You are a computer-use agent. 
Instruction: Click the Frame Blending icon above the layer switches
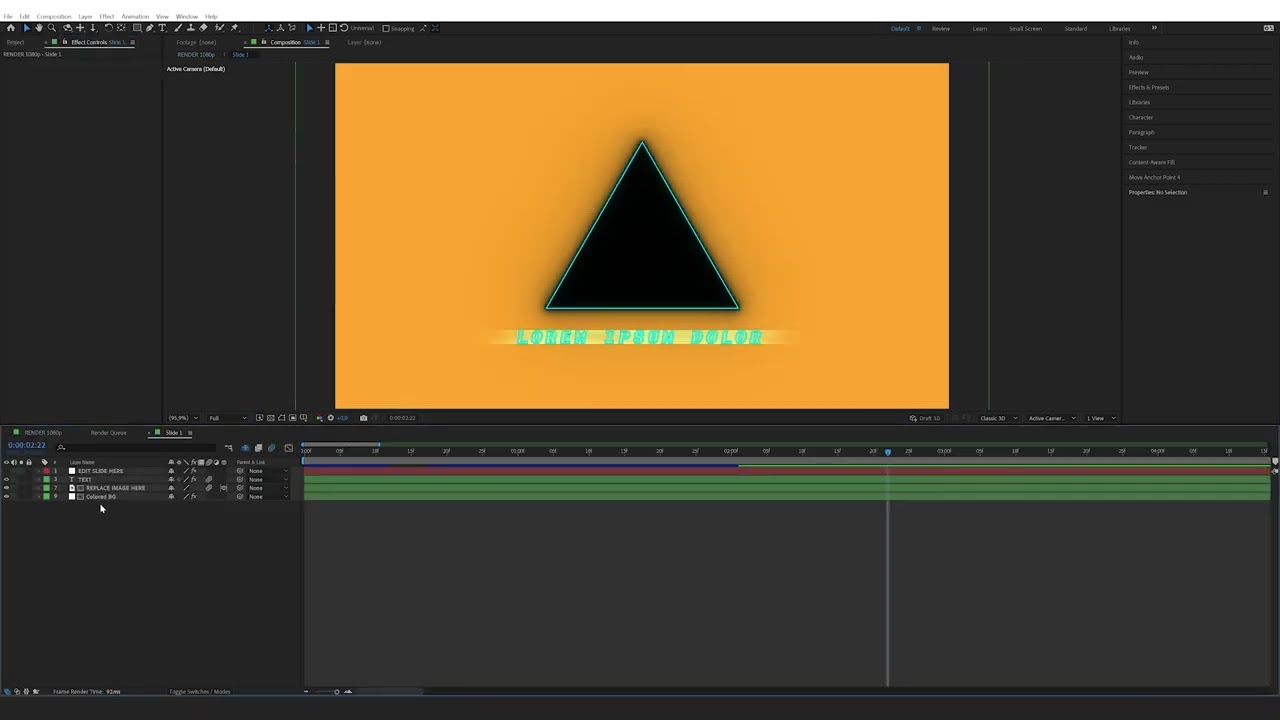coord(258,447)
